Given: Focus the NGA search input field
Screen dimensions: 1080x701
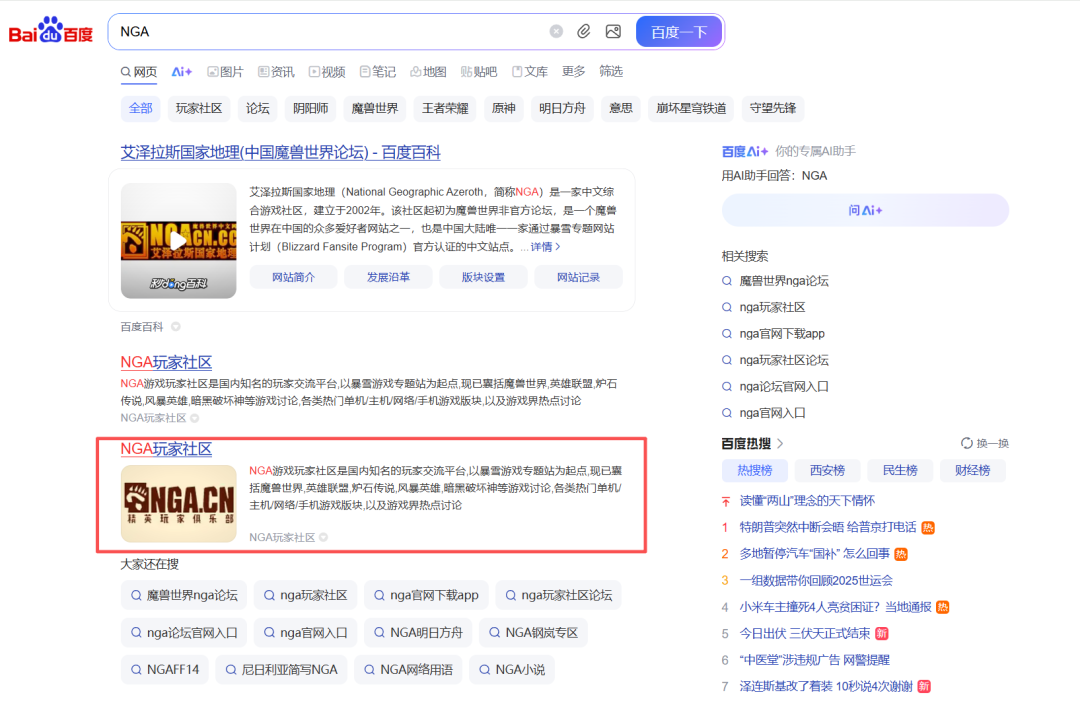Looking at the screenshot, I should pos(331,32).
